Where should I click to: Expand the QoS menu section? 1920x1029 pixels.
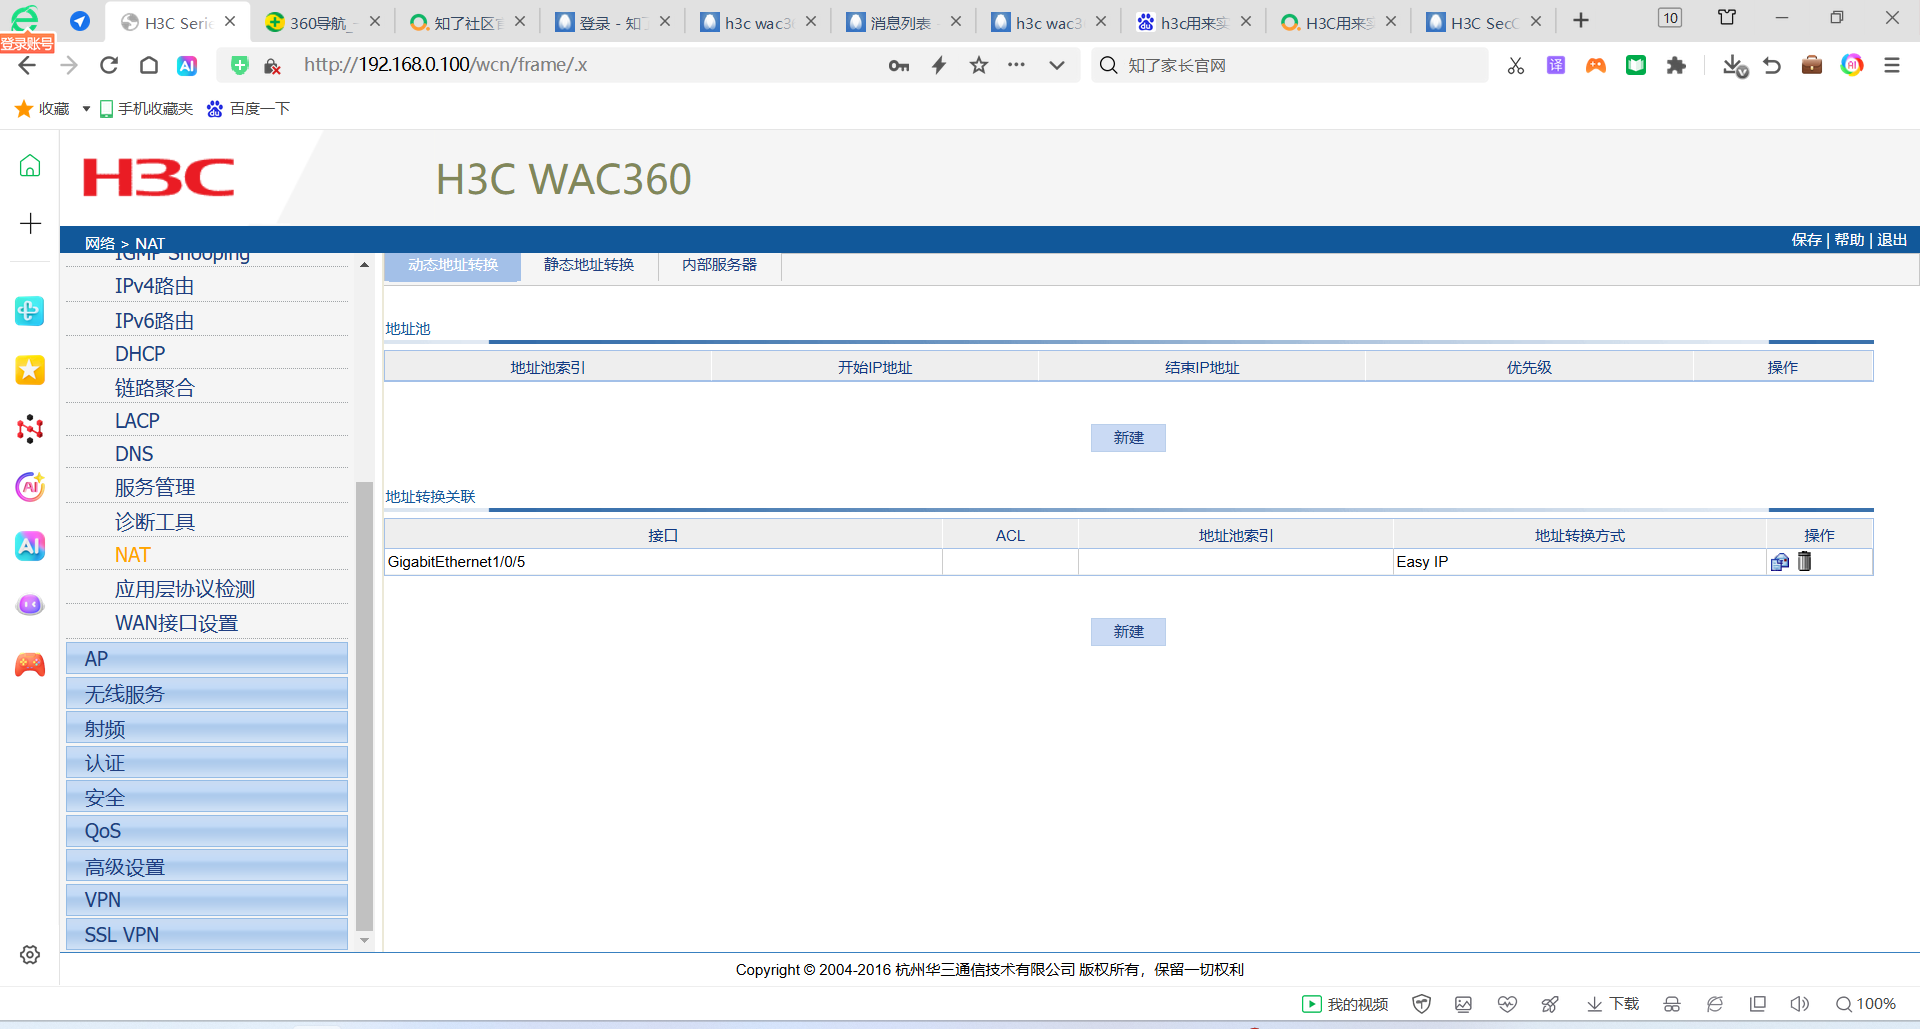pos(207,831)
